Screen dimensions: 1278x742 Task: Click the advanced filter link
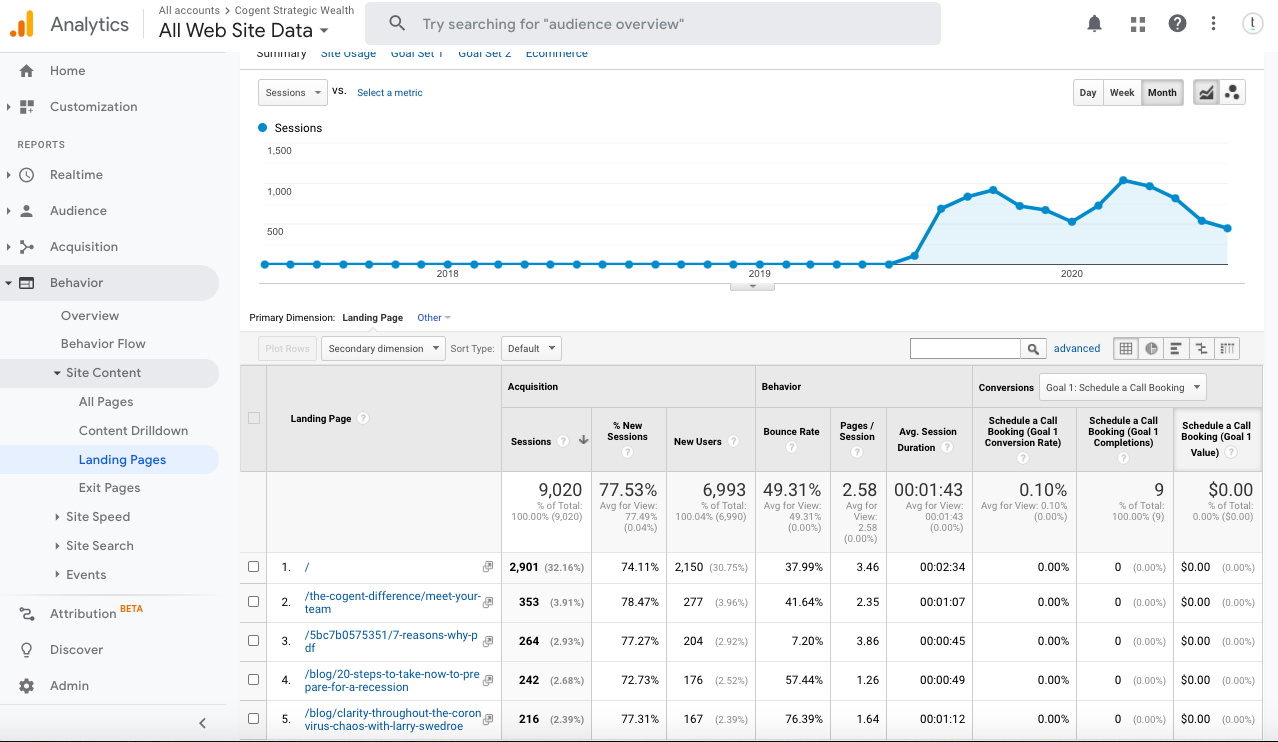tap(1077, 348)
